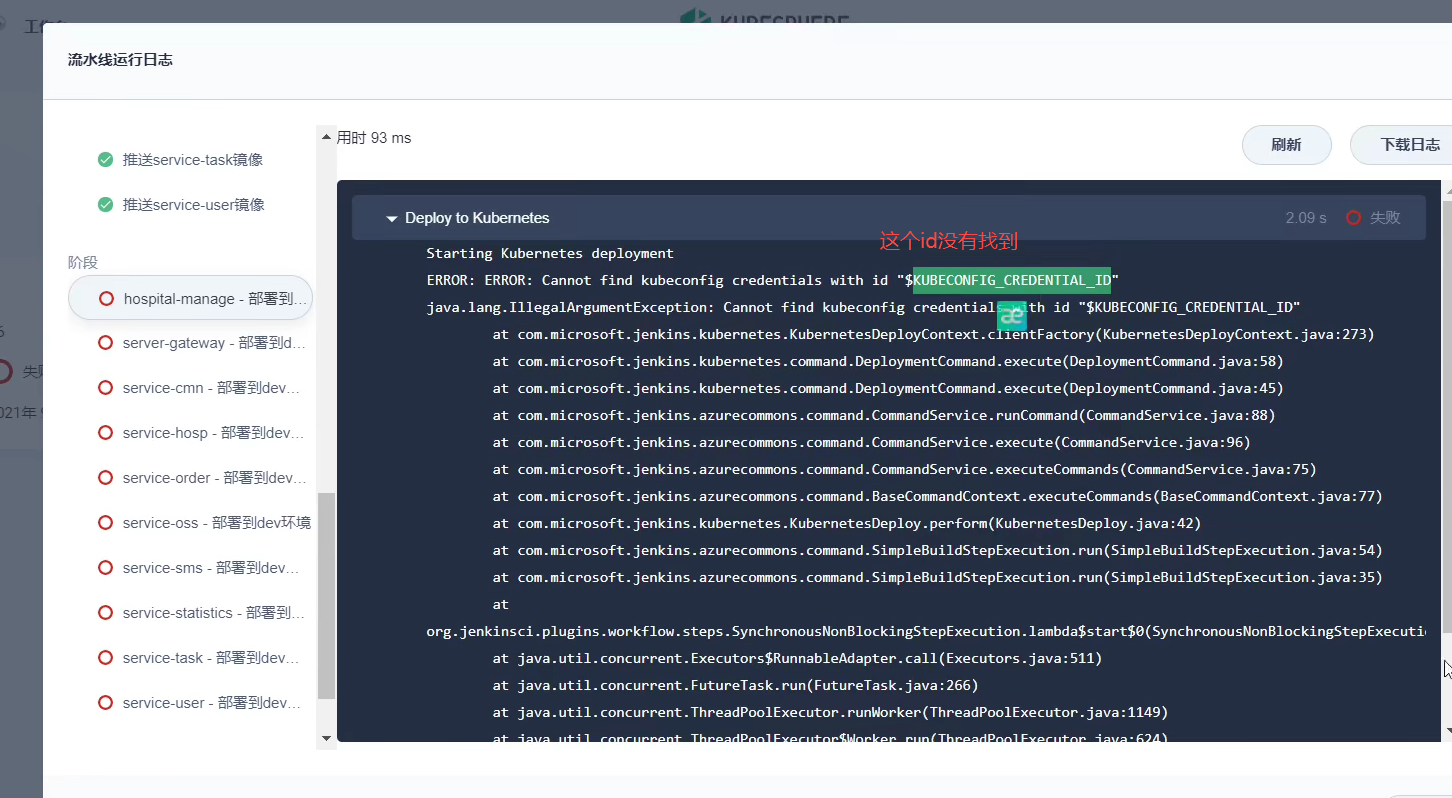The height and width of the screenshot is (798, 1452).
Task: Click the ThreadPoolExecutor.java:1149 stack line
Action: pyautogui.click(x=830, y=713)
